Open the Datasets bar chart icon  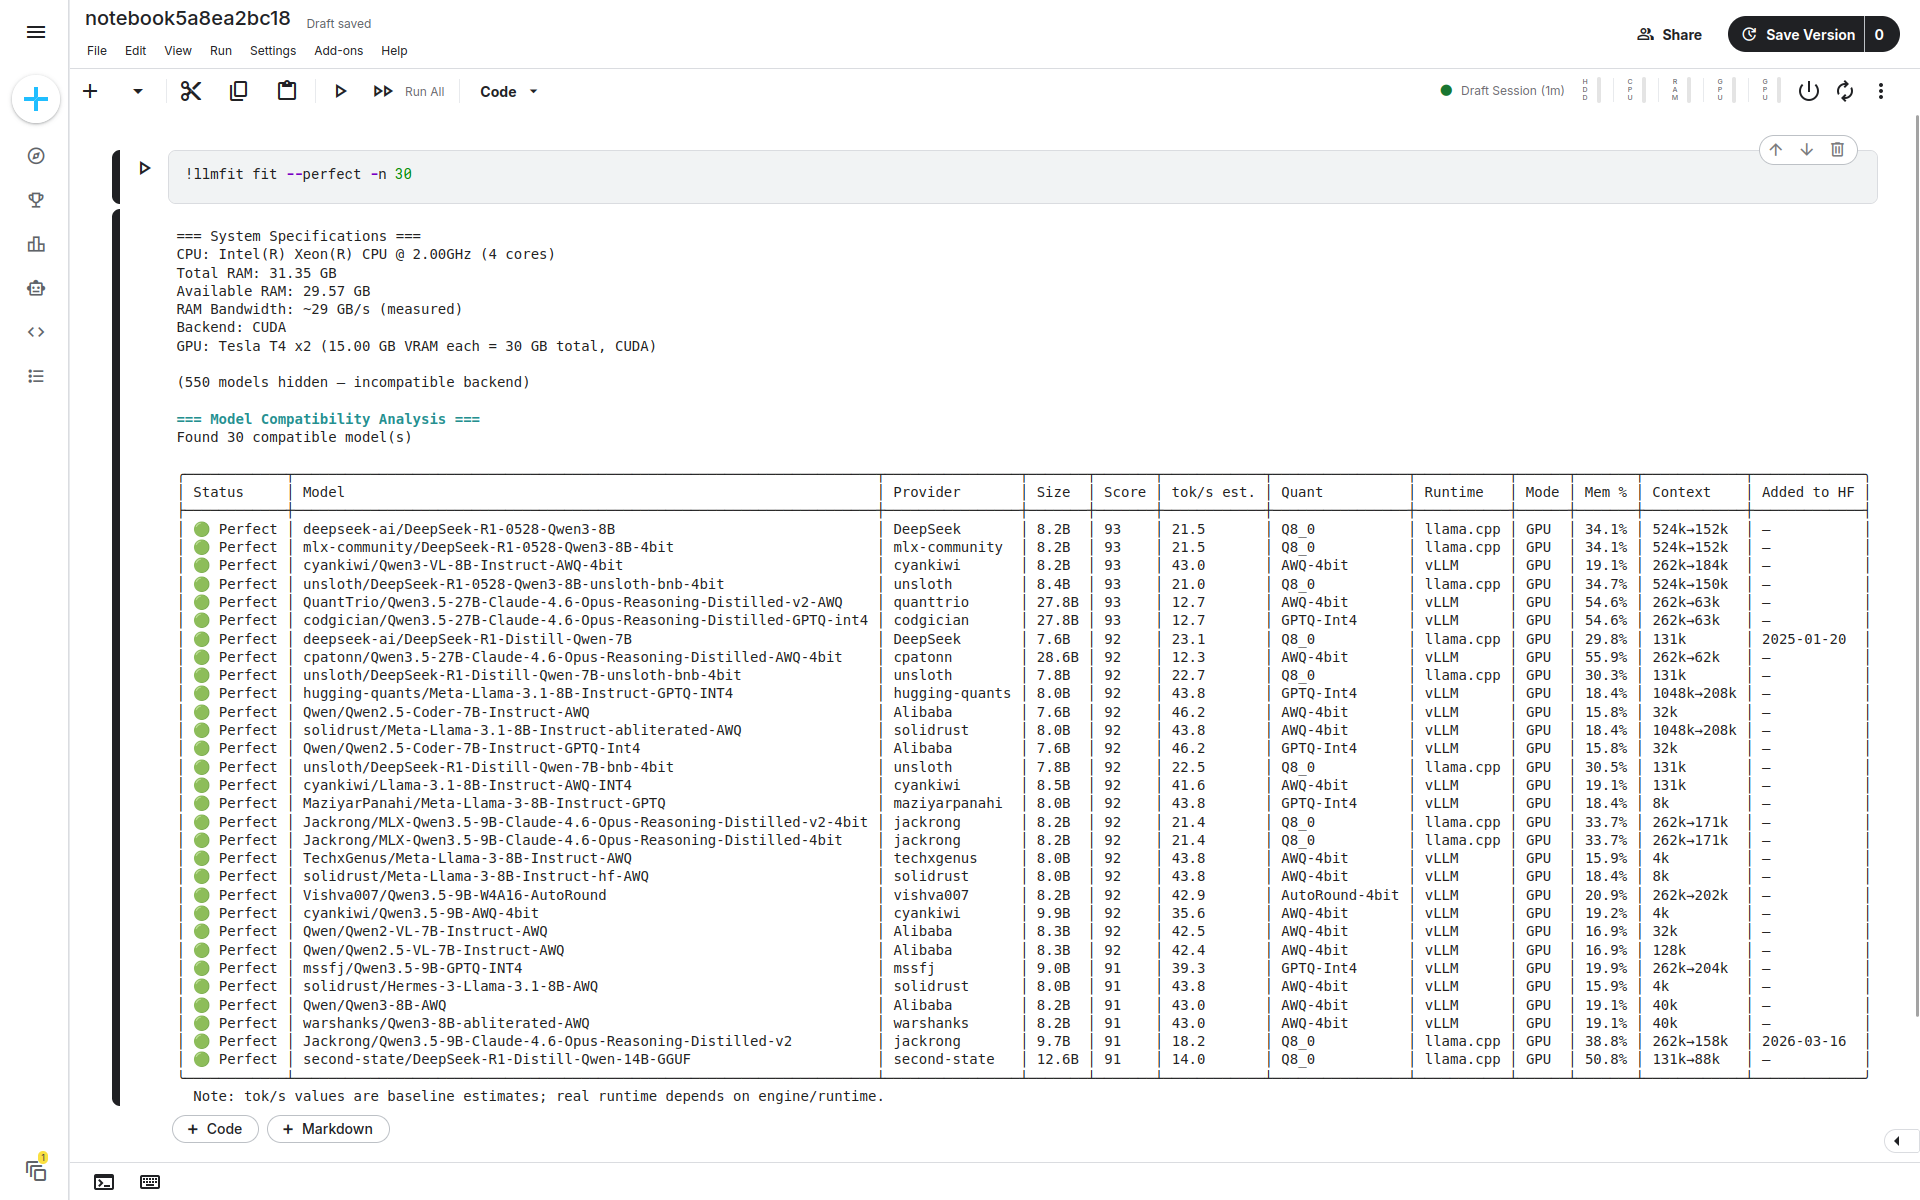36,244
